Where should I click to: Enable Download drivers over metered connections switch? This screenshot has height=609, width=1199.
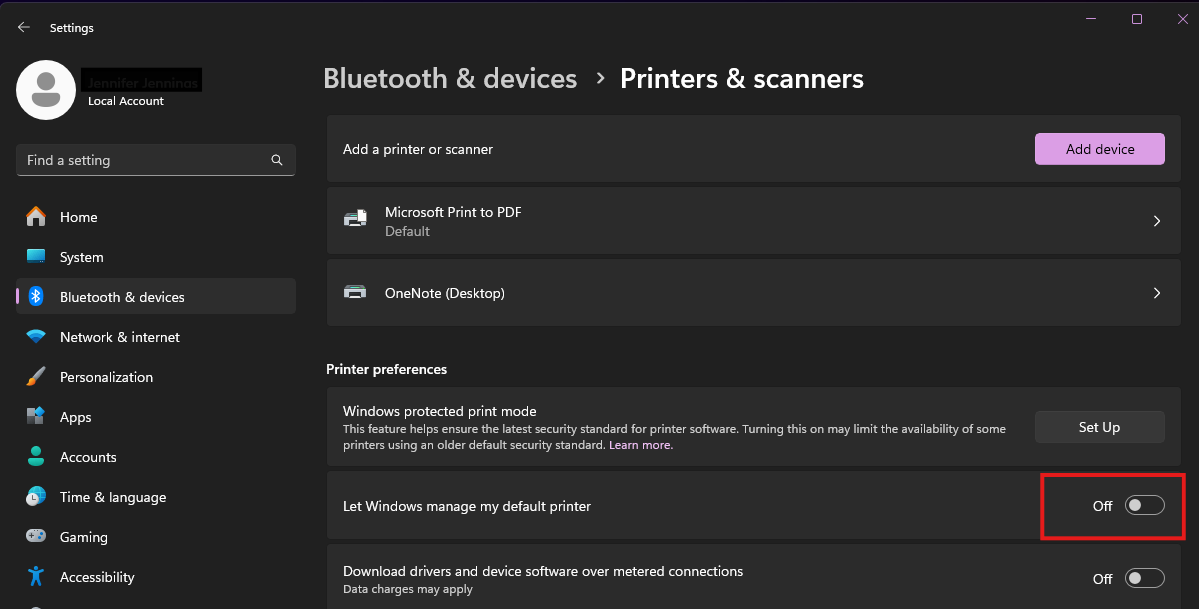tap(1145, 578)
